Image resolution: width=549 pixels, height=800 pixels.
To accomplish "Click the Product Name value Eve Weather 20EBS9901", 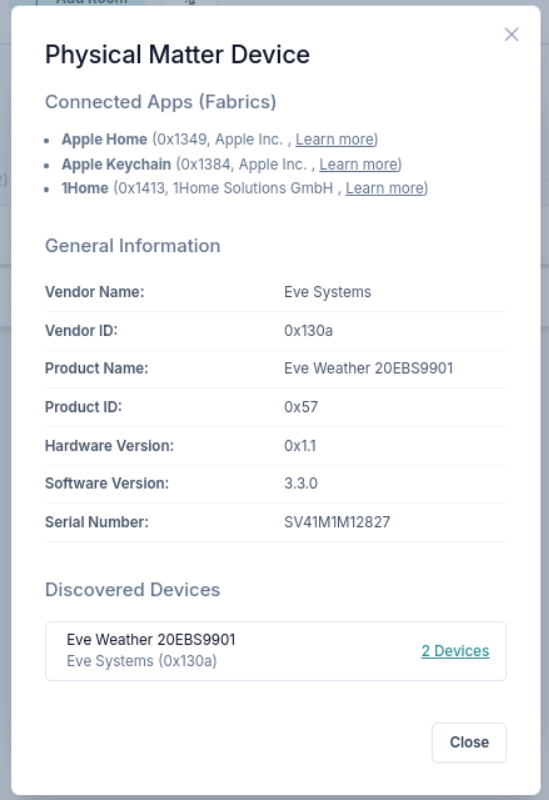I will pyautogui.click(x=368, y=368).
